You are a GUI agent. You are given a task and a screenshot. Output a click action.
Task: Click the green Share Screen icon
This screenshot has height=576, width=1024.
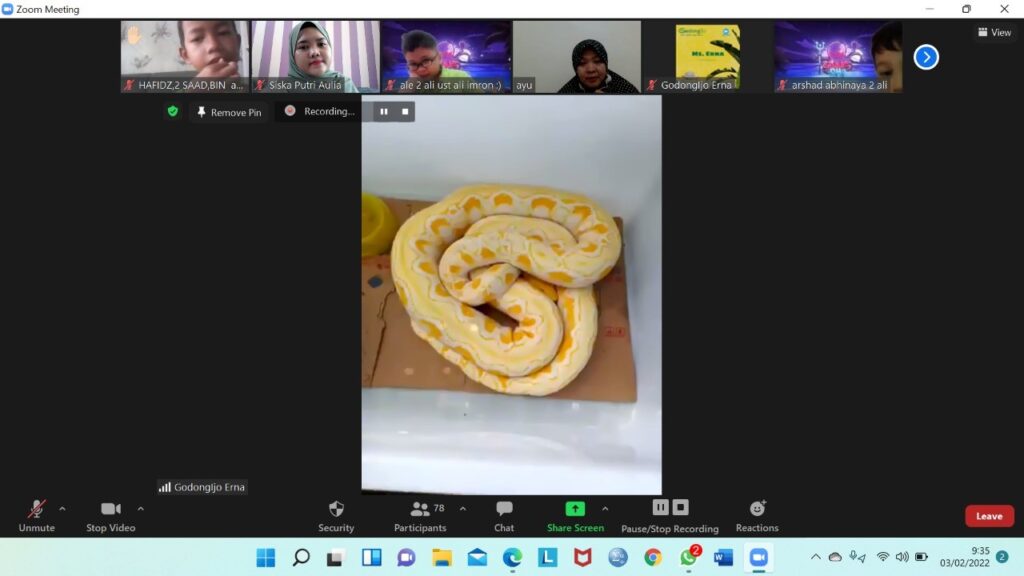click(x=575, y=509)
